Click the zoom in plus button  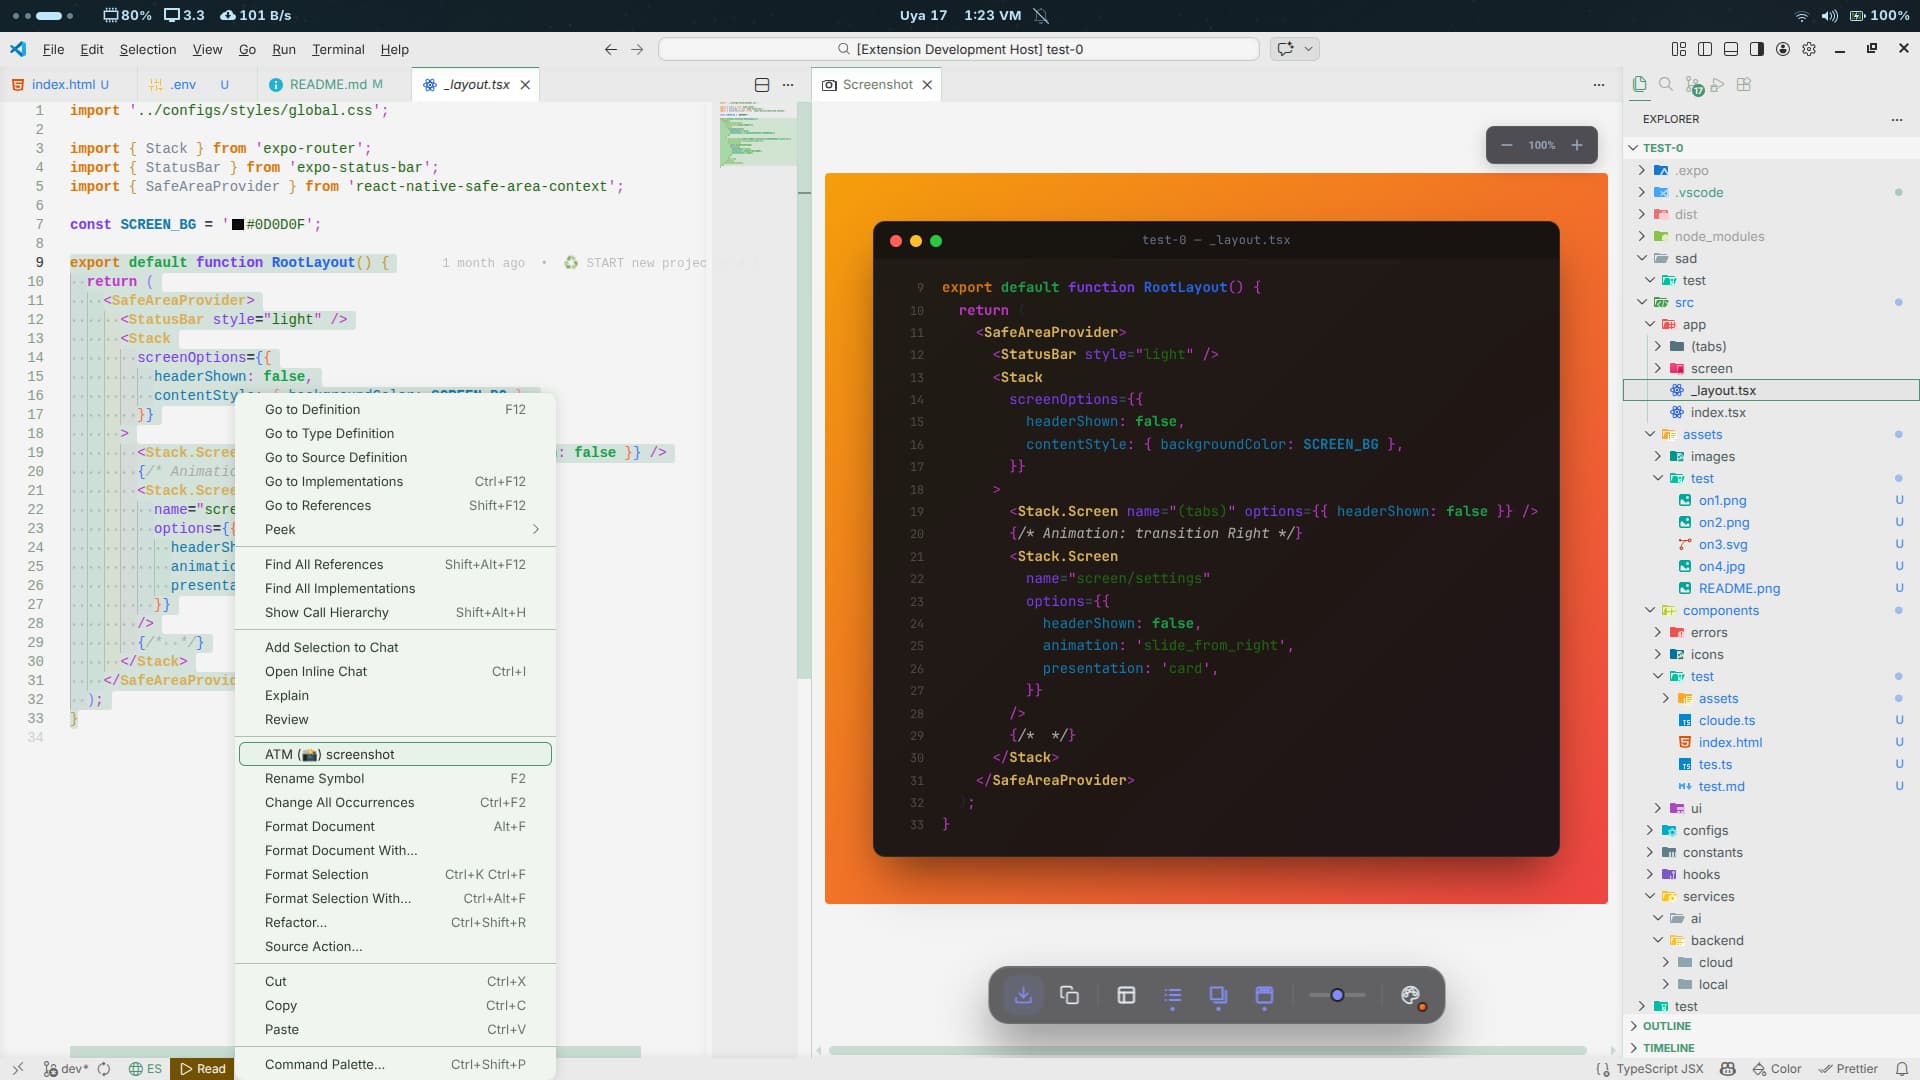(x=1577, y=145)
